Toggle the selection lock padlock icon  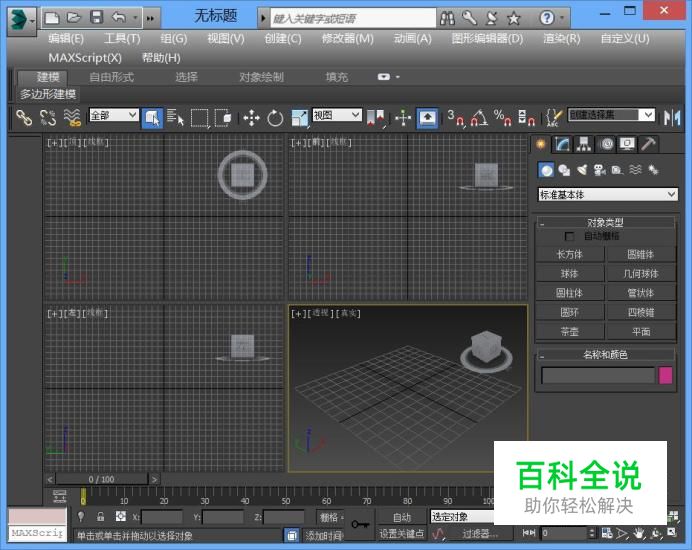(x=100, y=517)
